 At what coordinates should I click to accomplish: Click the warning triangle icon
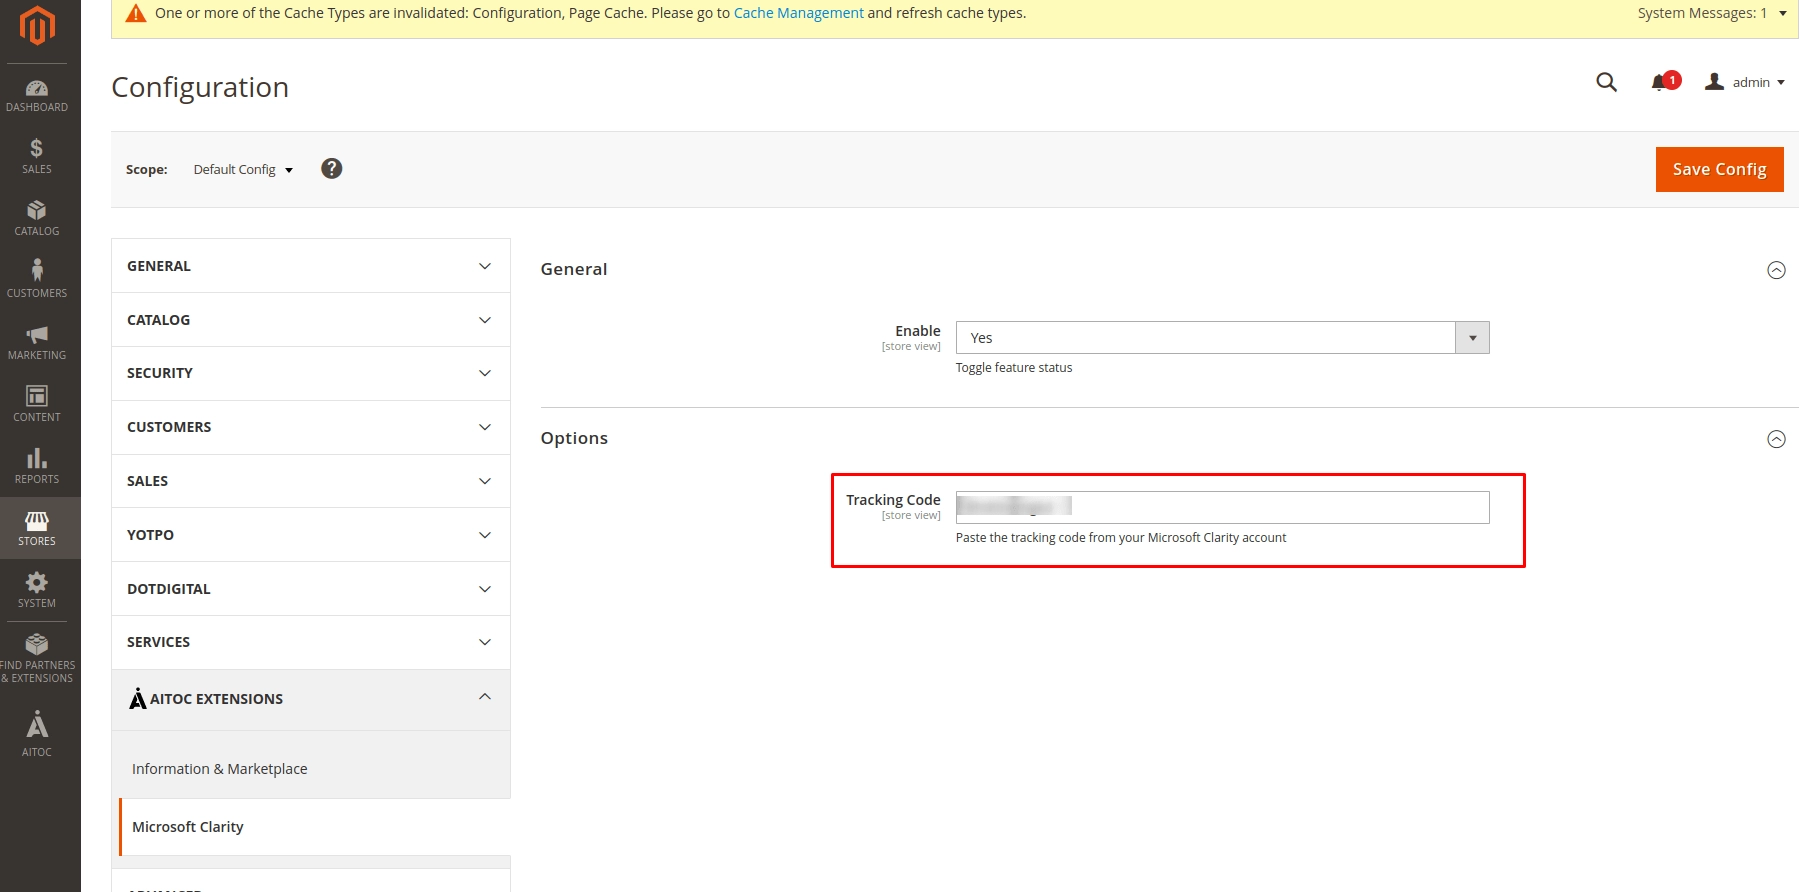(x=136, y=13)
